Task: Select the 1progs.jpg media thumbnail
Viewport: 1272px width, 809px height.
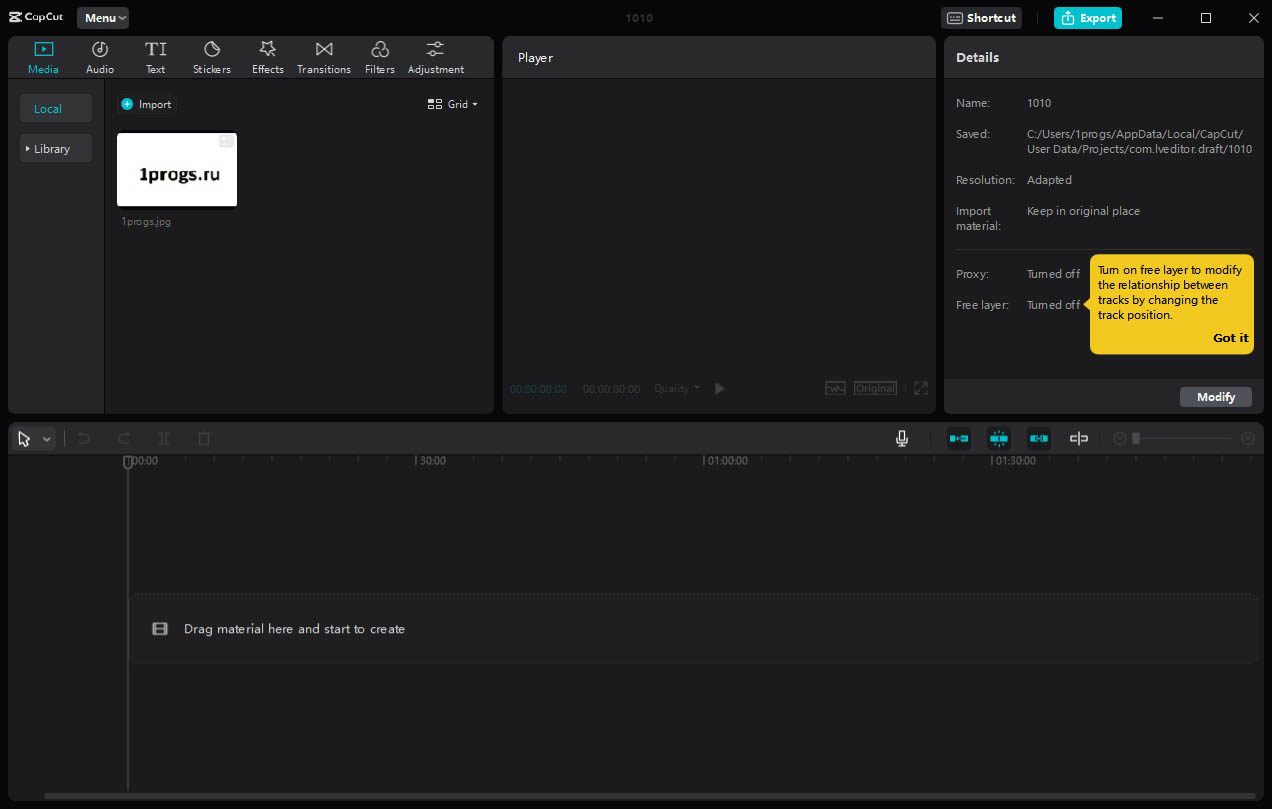Action: point(177,170)
